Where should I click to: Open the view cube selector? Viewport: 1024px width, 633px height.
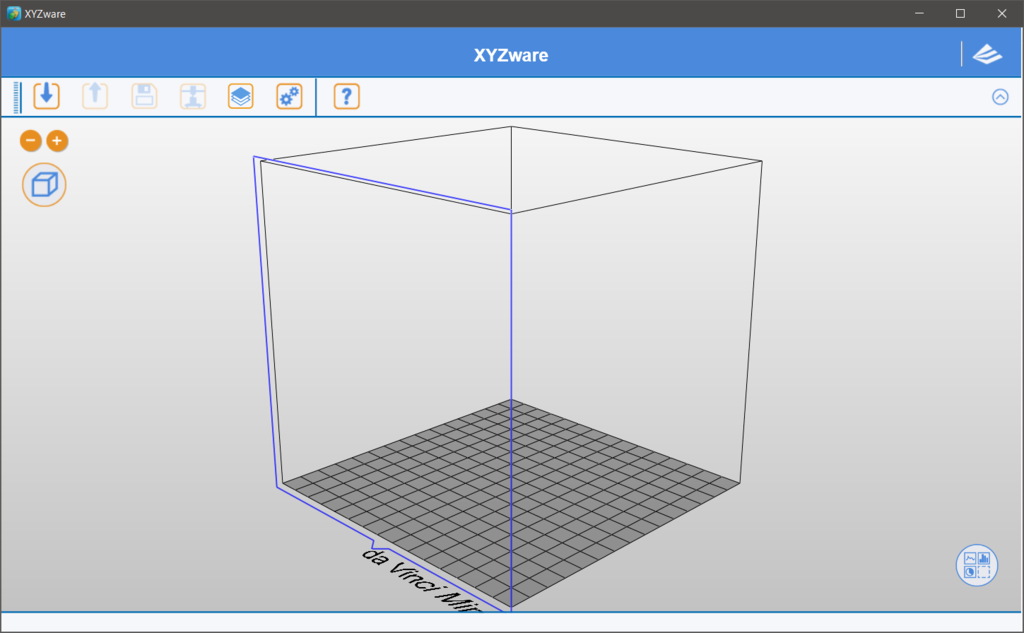(44, 185)
